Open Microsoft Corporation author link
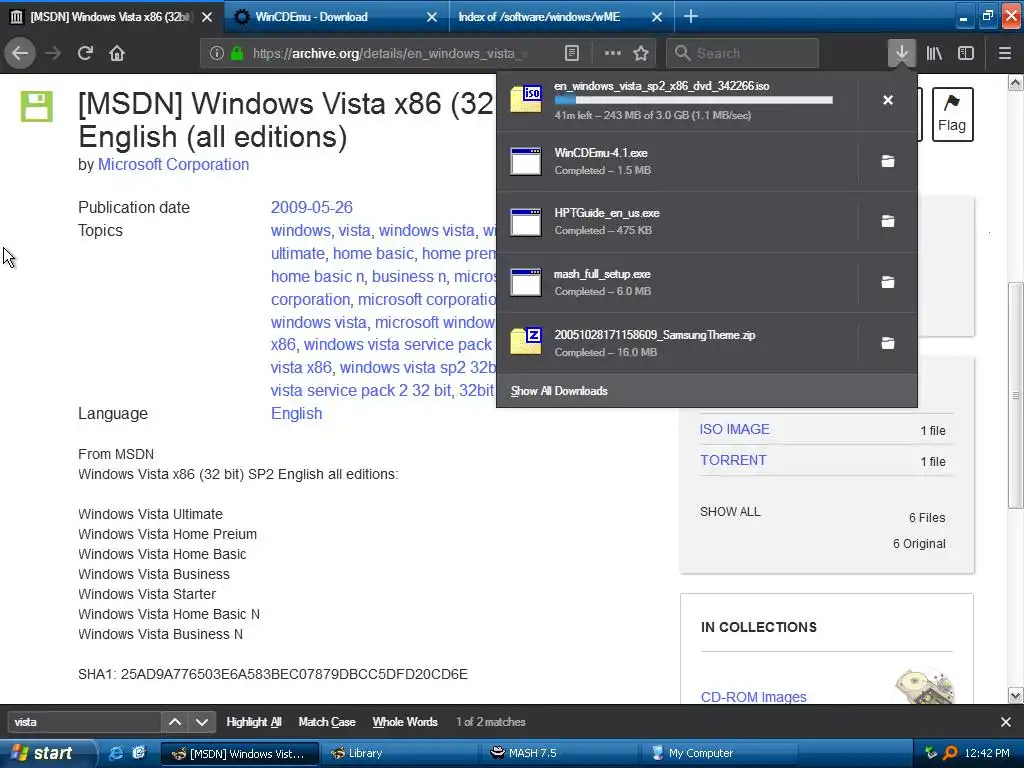 173,165
